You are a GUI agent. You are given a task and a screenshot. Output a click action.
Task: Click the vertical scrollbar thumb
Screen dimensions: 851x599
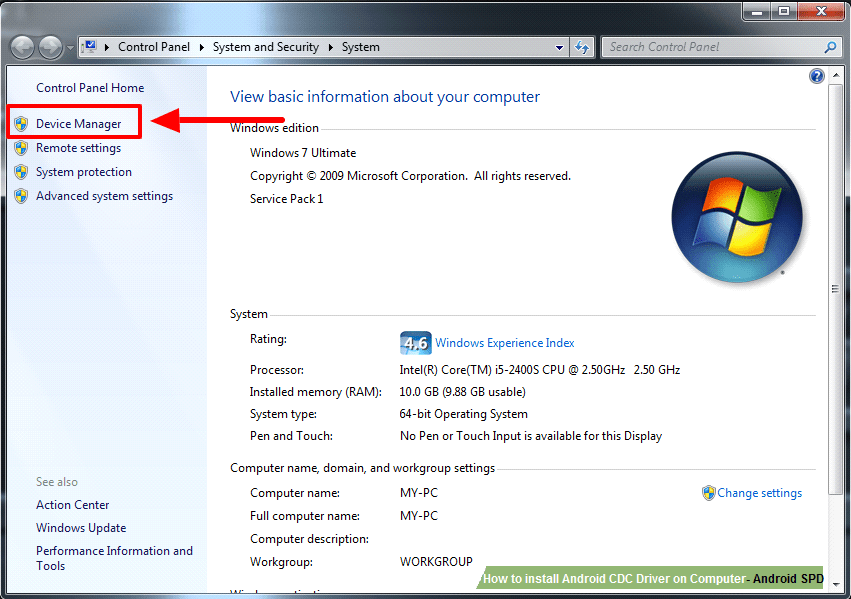835,289
